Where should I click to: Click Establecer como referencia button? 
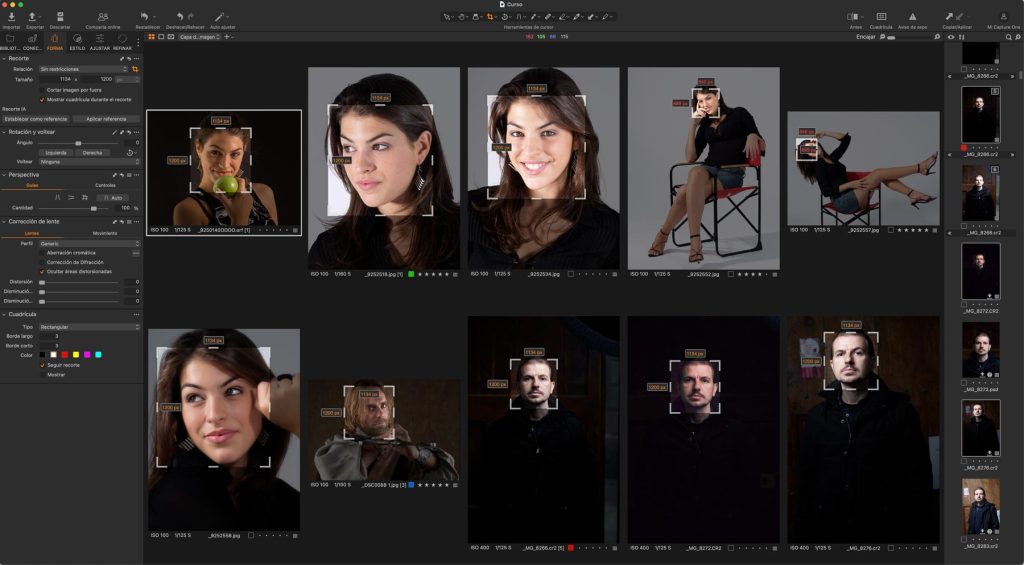click(x=36, y=119)
